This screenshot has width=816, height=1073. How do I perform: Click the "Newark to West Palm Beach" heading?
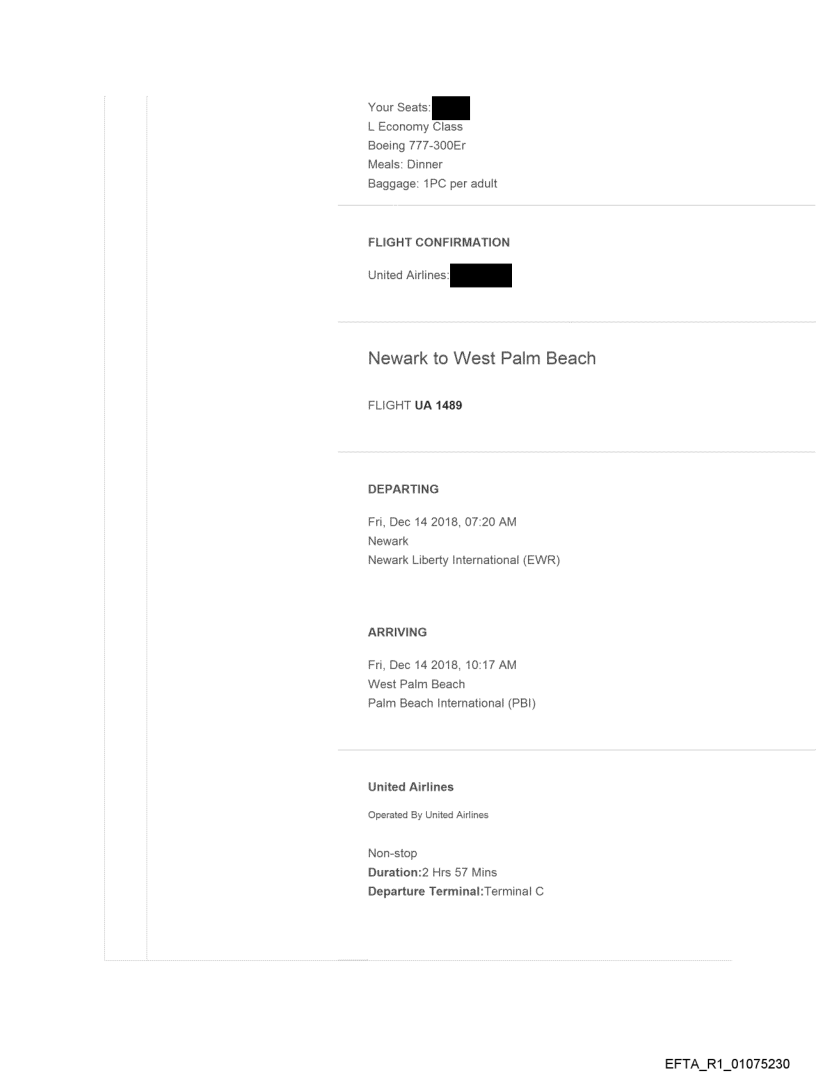click(x=481, y=358)
